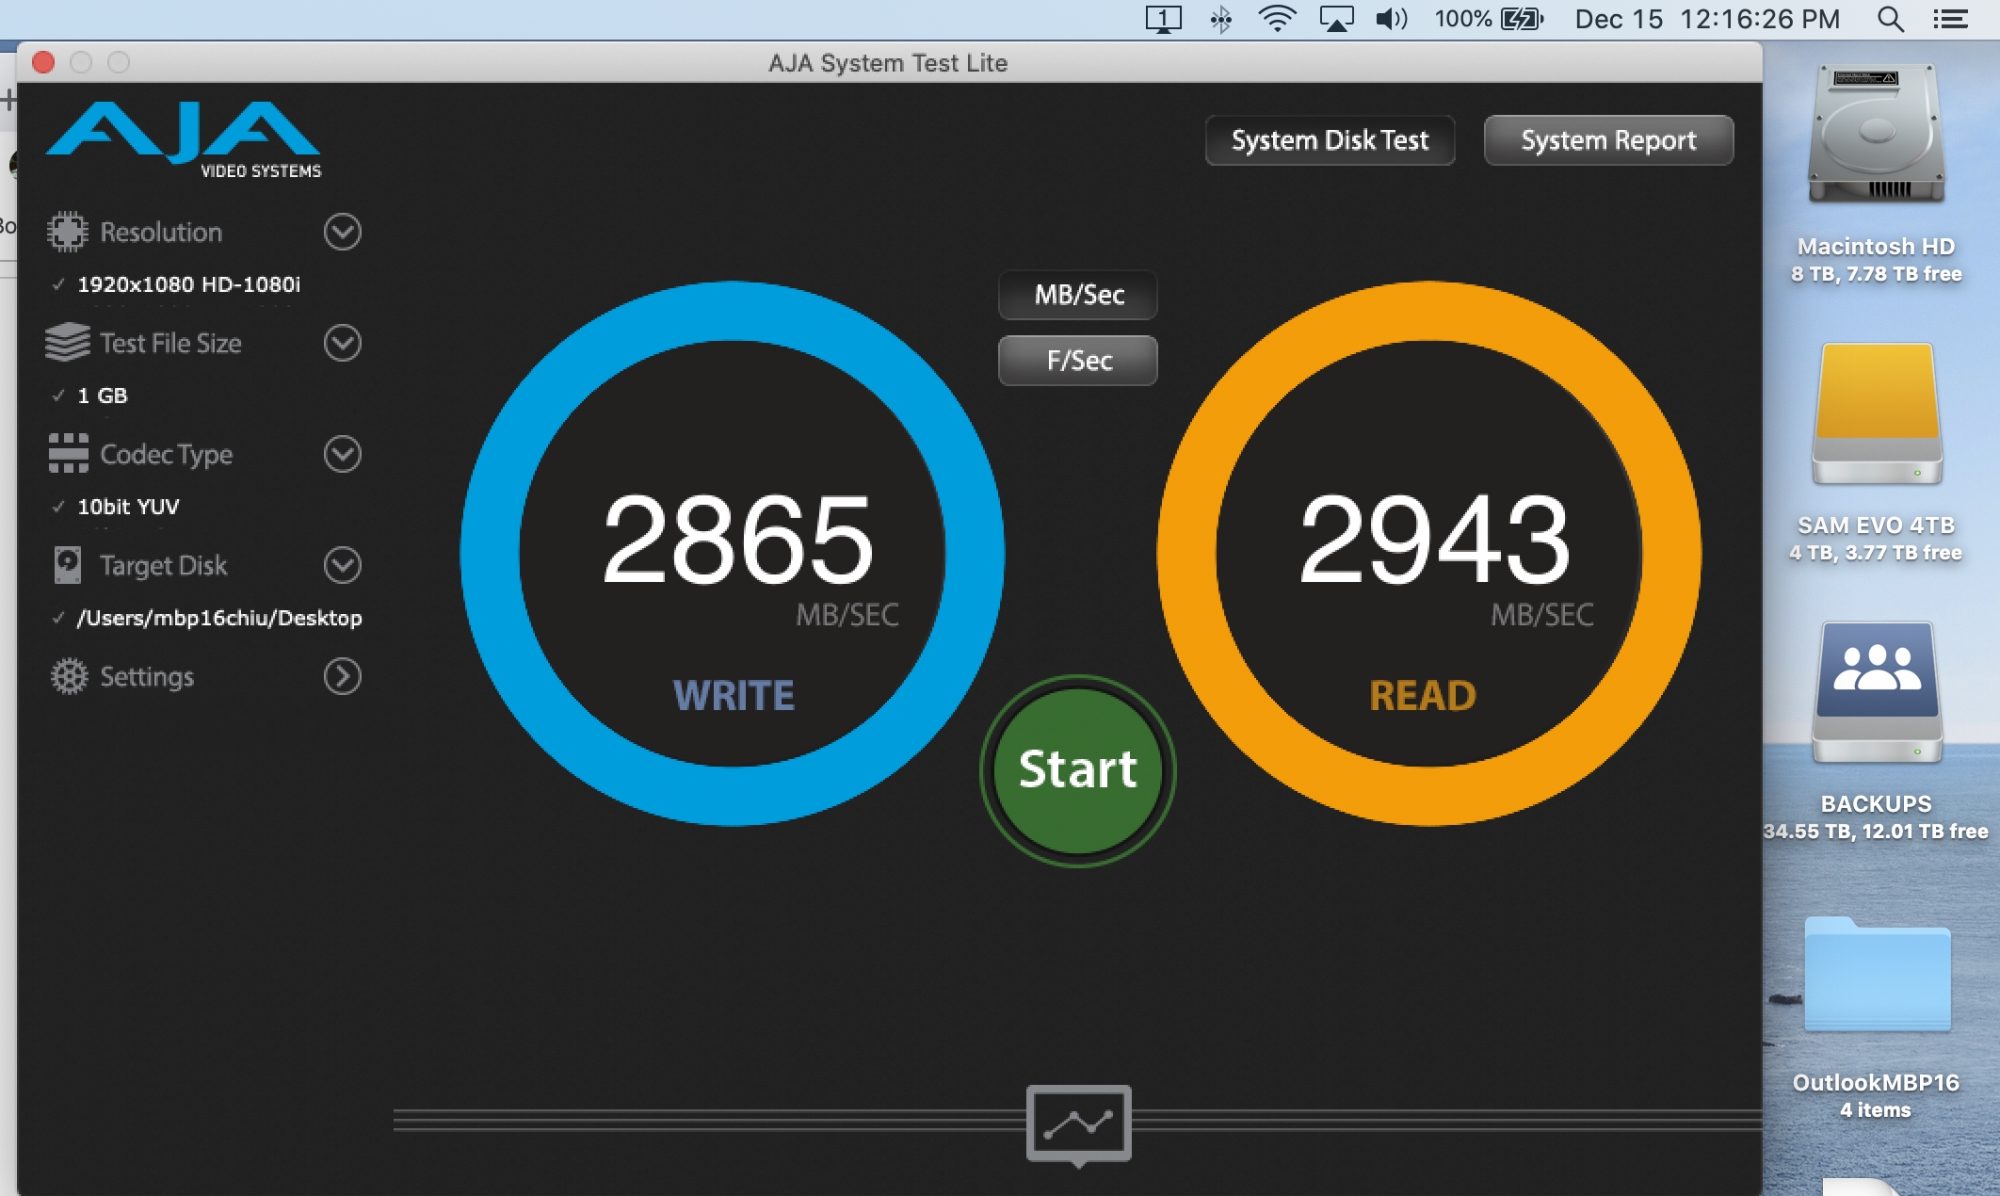Close the AJA System Test window
The image size is (2000, 1196).
[x=43, y=62]
